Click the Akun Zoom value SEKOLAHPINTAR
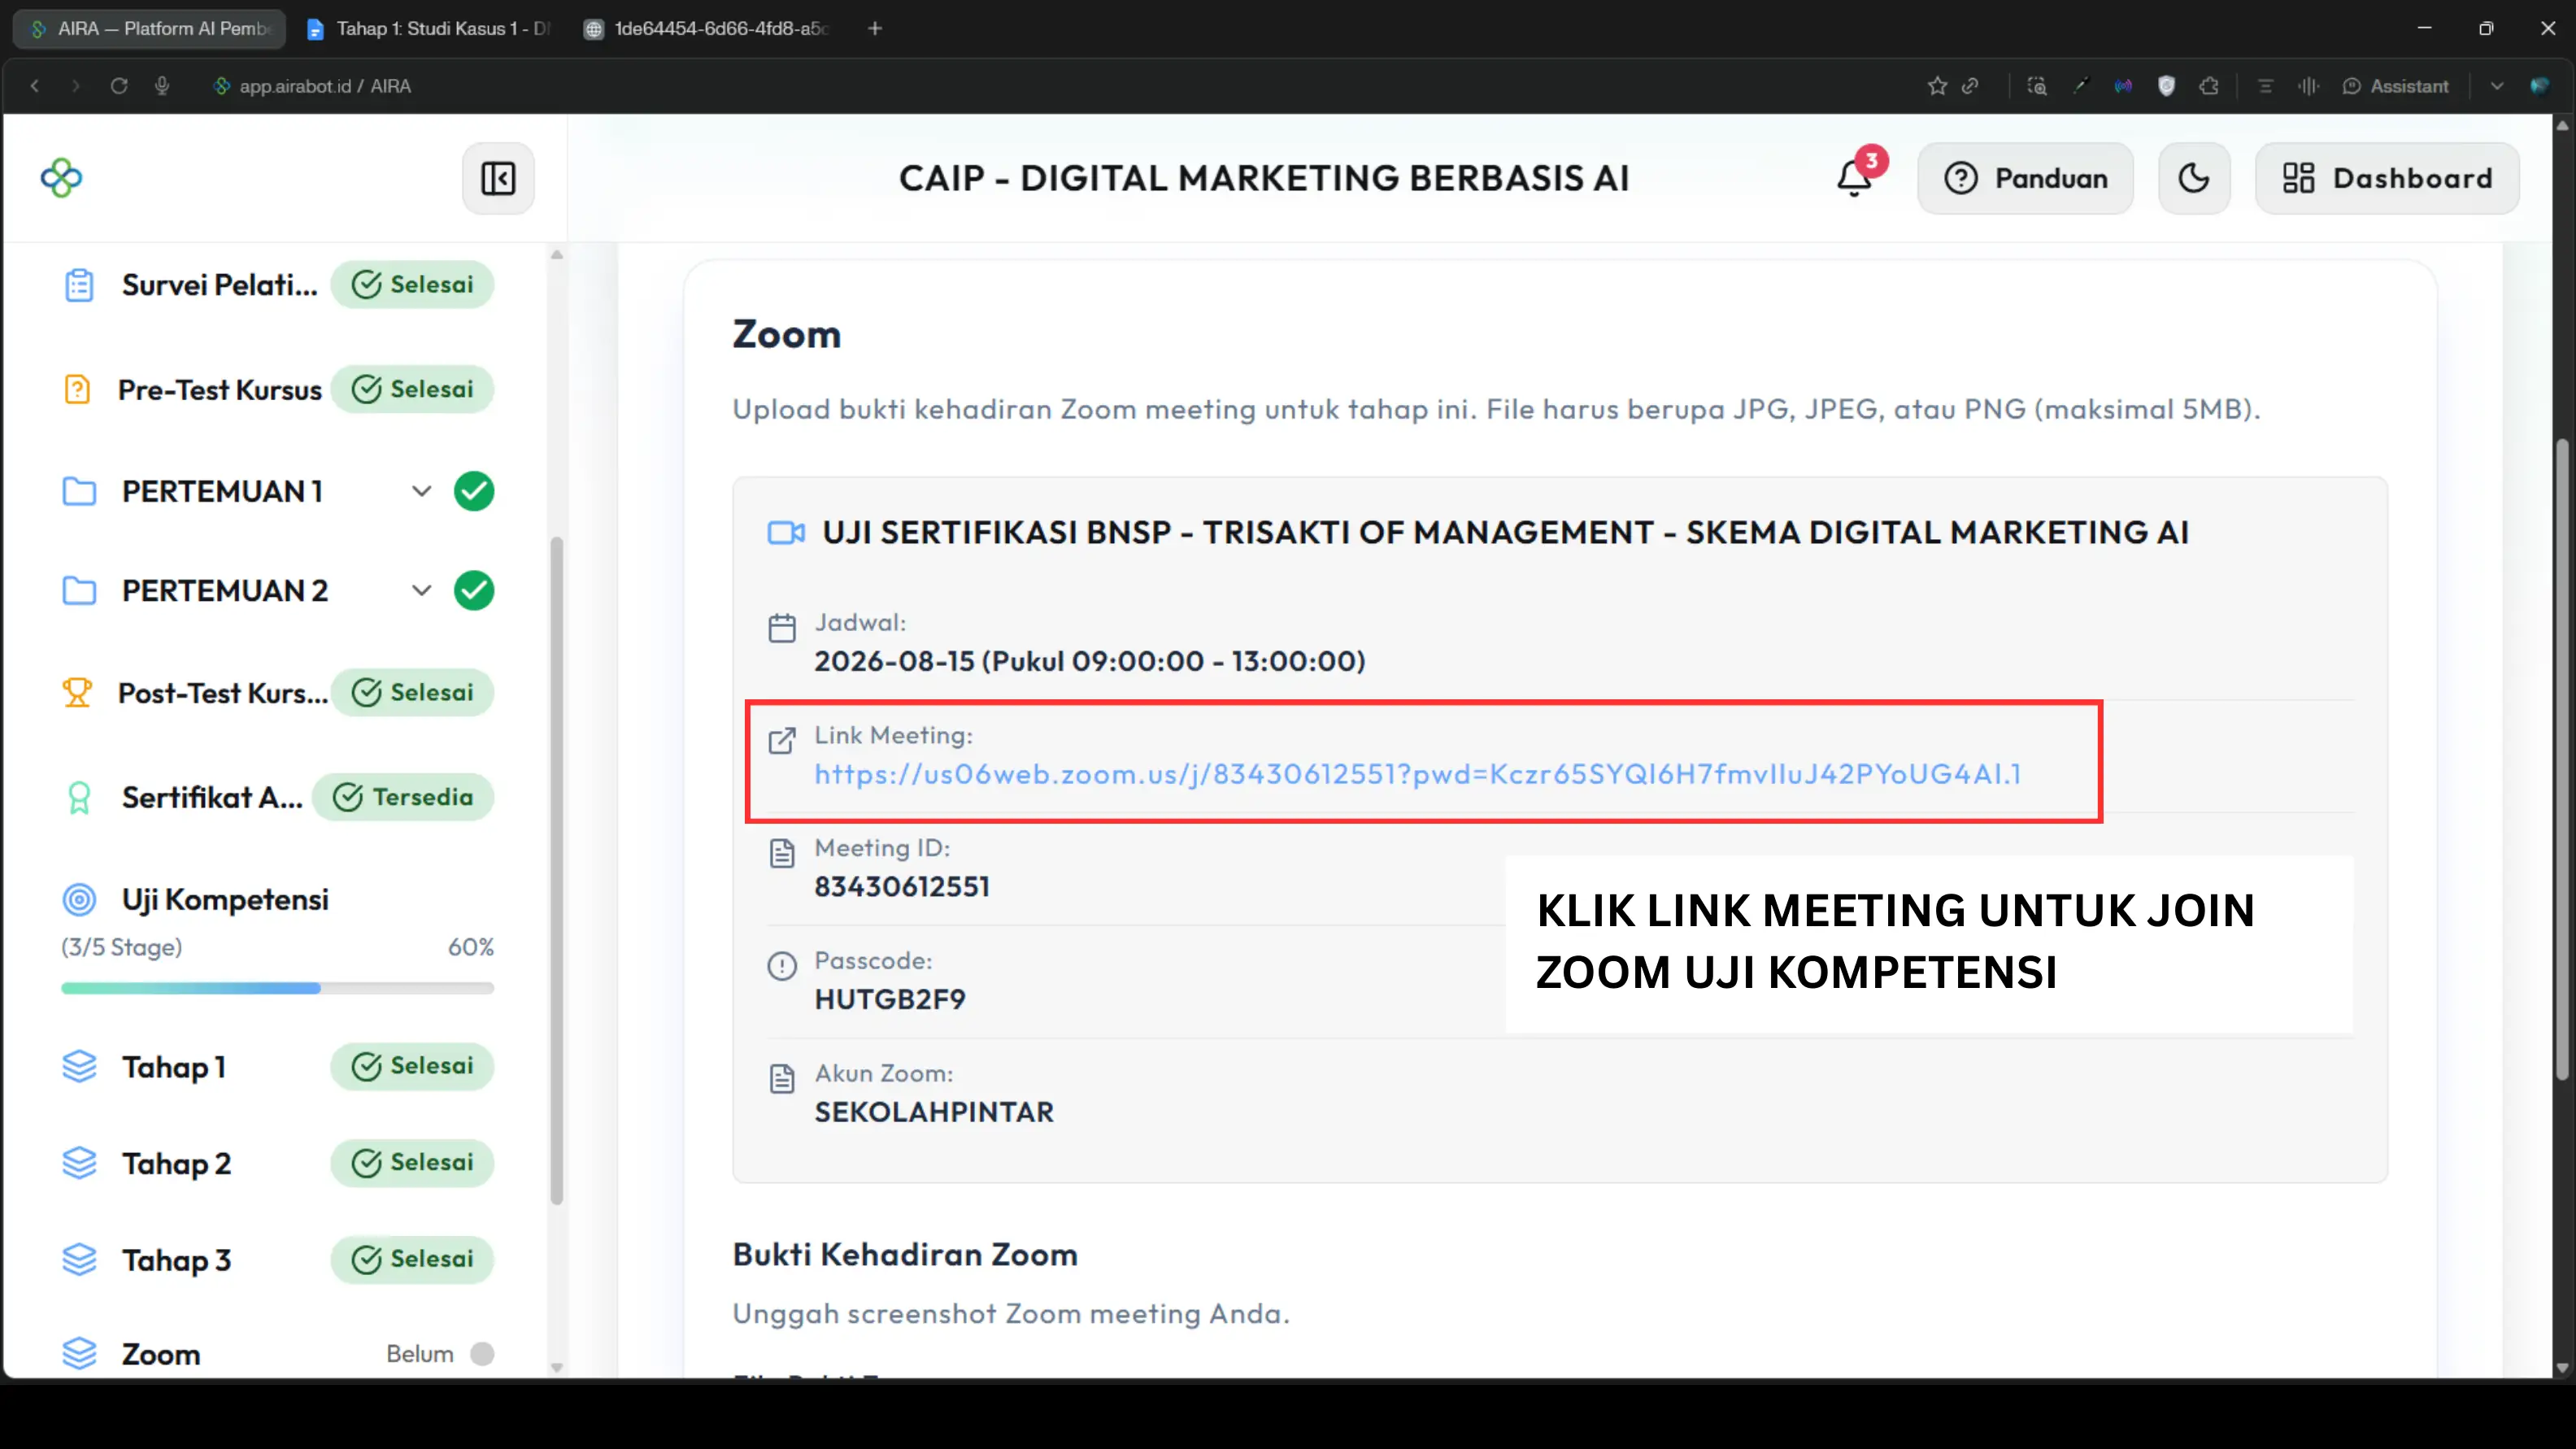Viewport: 2576px width, 1449px height. click(x=934, y=1112)
